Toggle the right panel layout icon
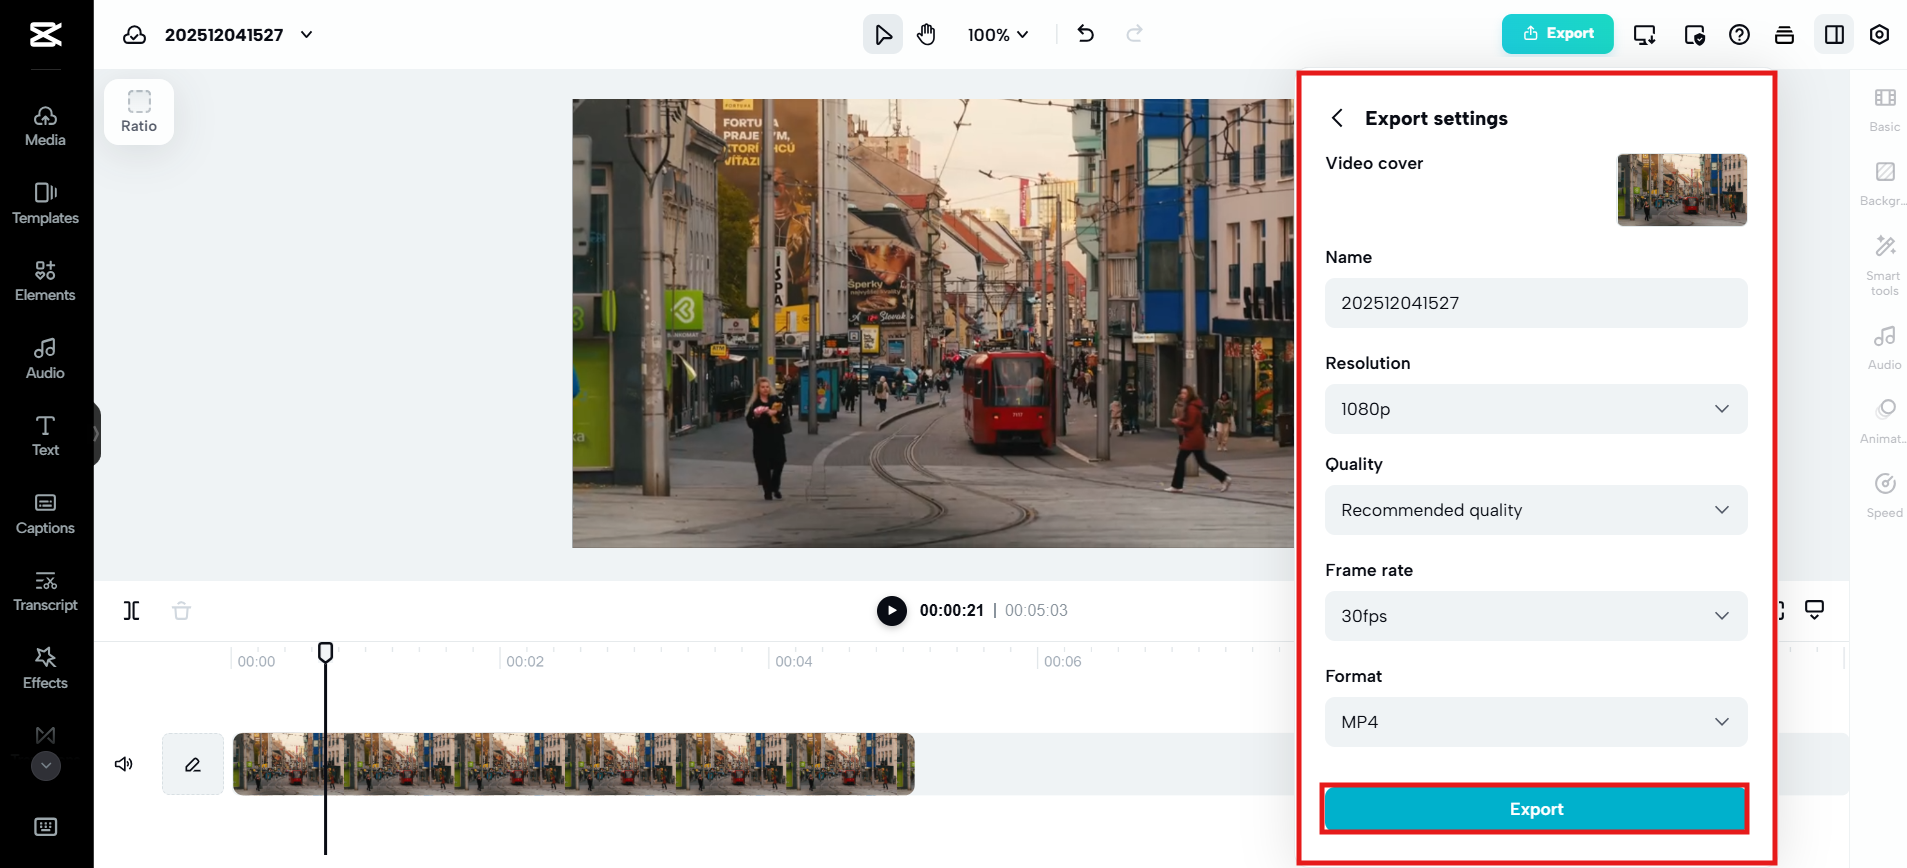The width and height of the screenshot is (1907, 868). [x=1834, y=35]
